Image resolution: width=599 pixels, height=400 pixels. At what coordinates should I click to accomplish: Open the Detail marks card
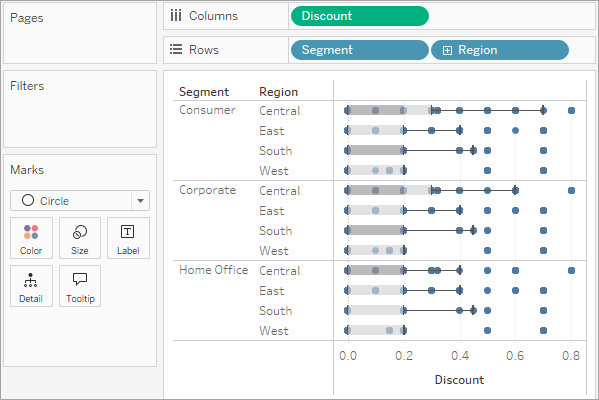click(x=31, y=286)
